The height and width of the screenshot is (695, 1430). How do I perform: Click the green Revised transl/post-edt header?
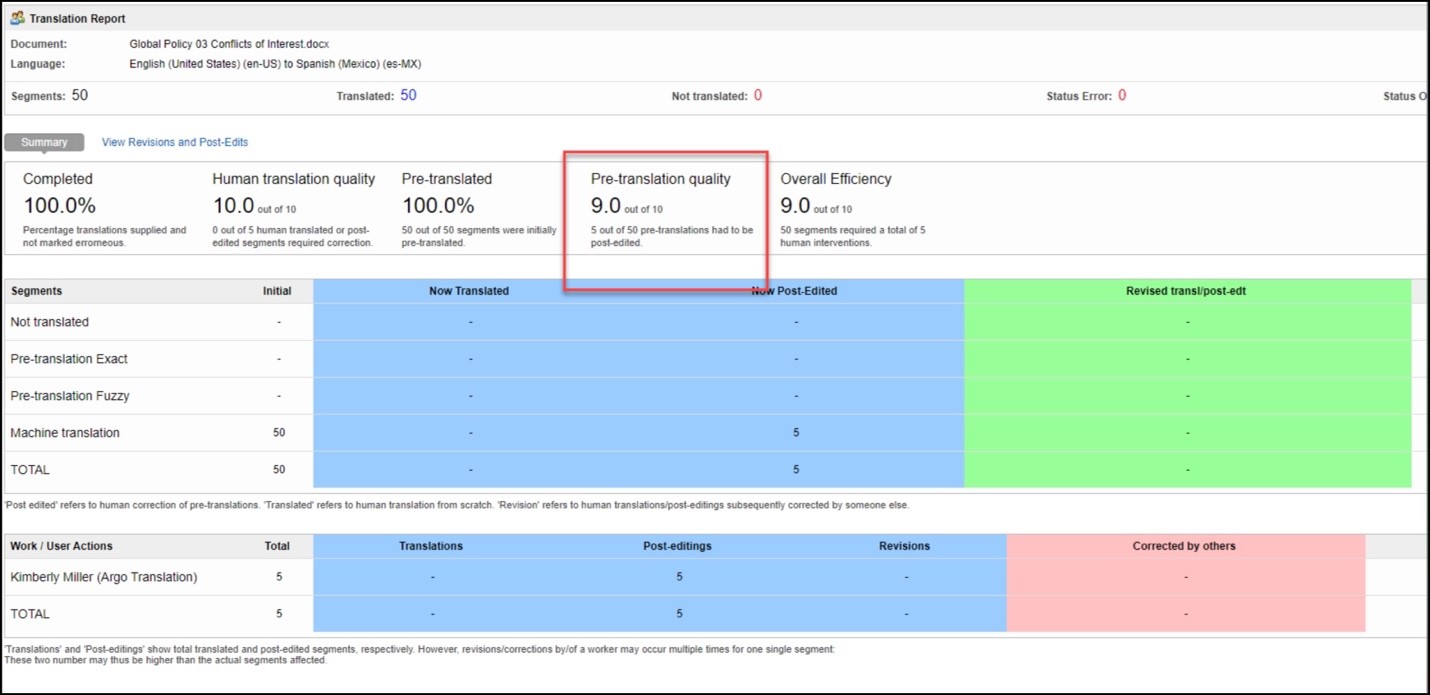point(1186,291)
